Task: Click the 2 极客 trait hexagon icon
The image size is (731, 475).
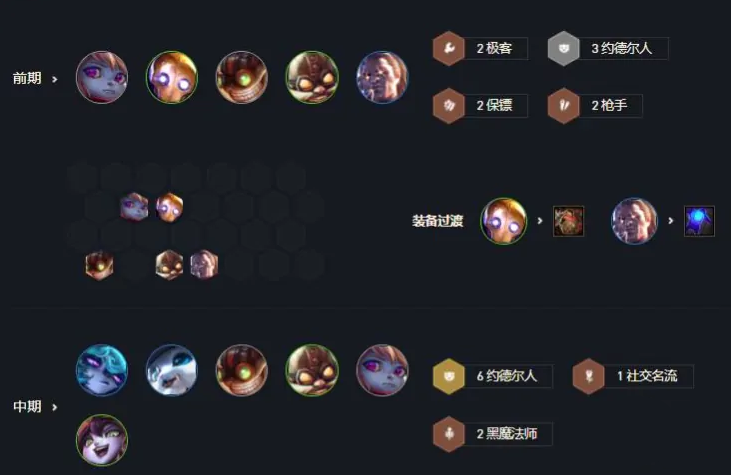Action: point(448,48)
